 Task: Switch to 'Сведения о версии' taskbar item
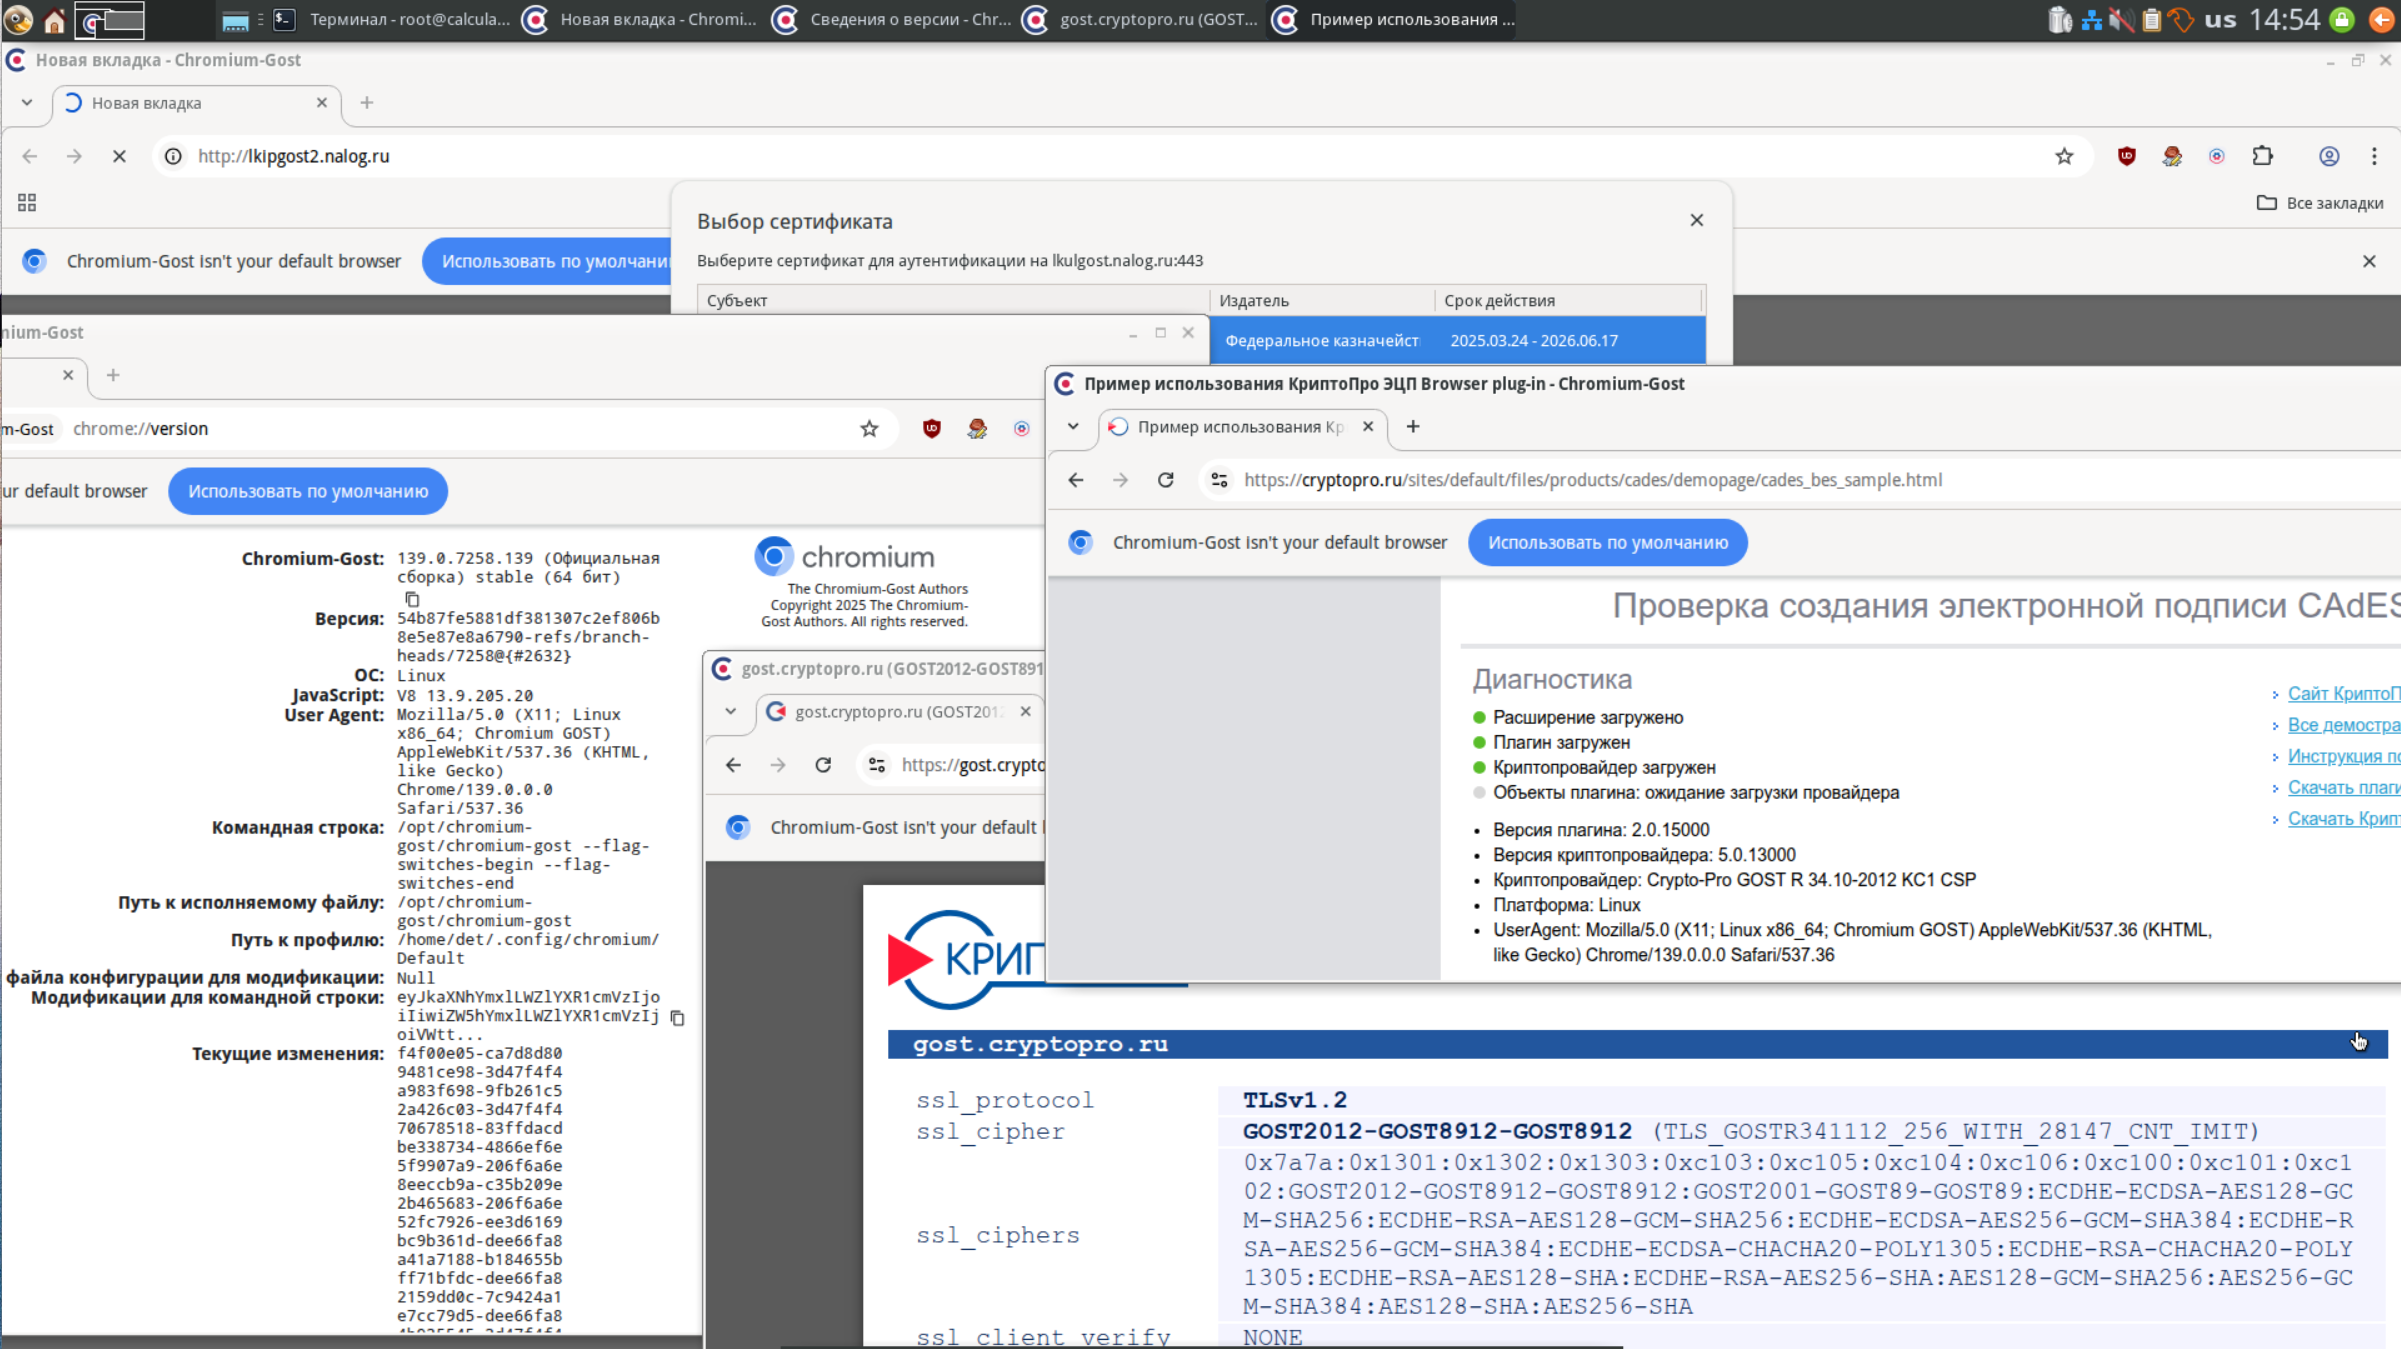coord(893,19)
